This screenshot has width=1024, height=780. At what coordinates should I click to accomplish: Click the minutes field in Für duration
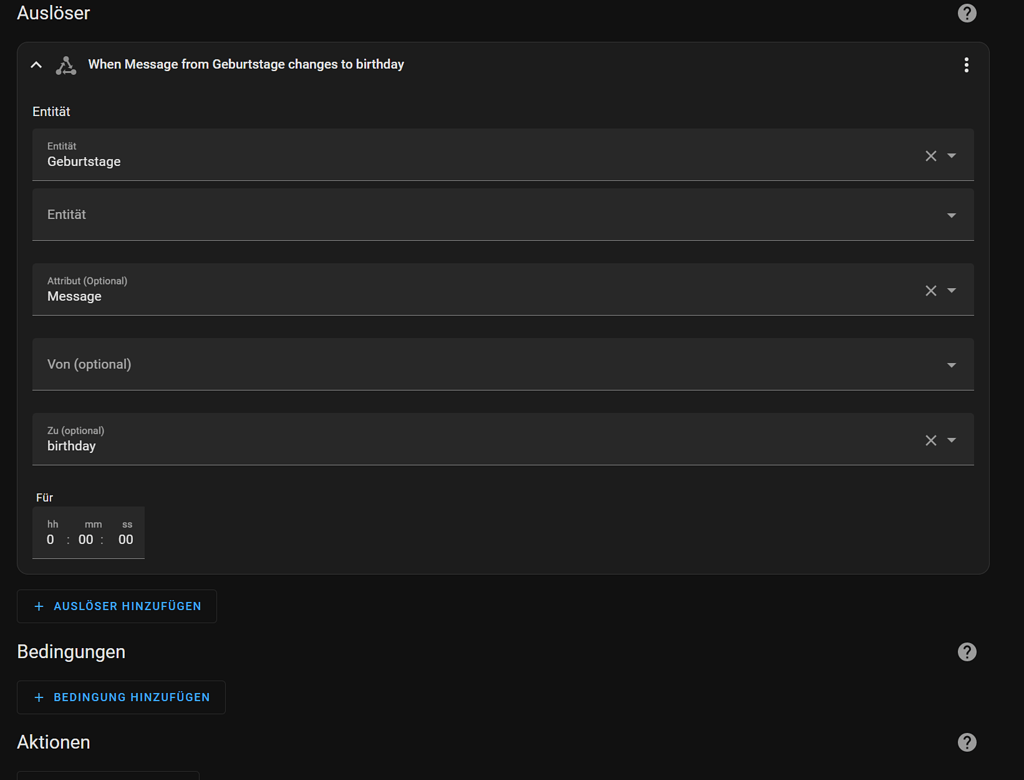pos(86,539)
